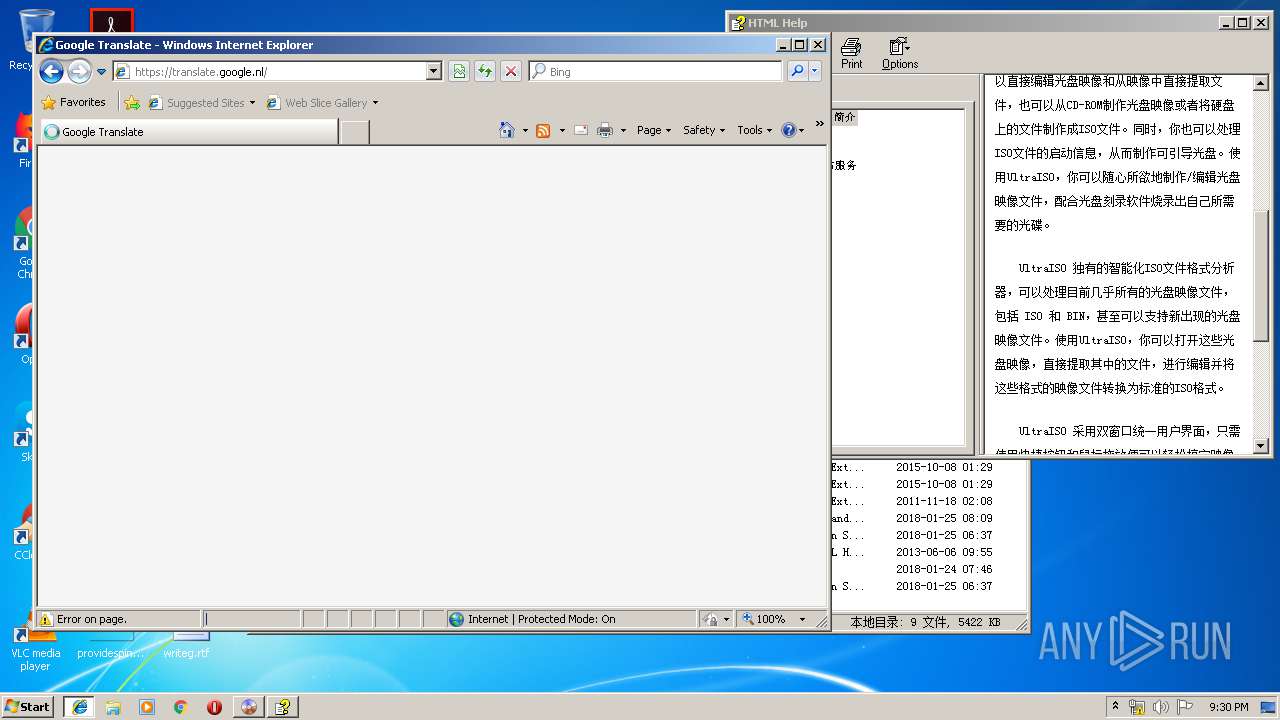Click the translate.google.nl address bar
The image size is (1280, 720).
pyautogui.click(x=269, y=71)
